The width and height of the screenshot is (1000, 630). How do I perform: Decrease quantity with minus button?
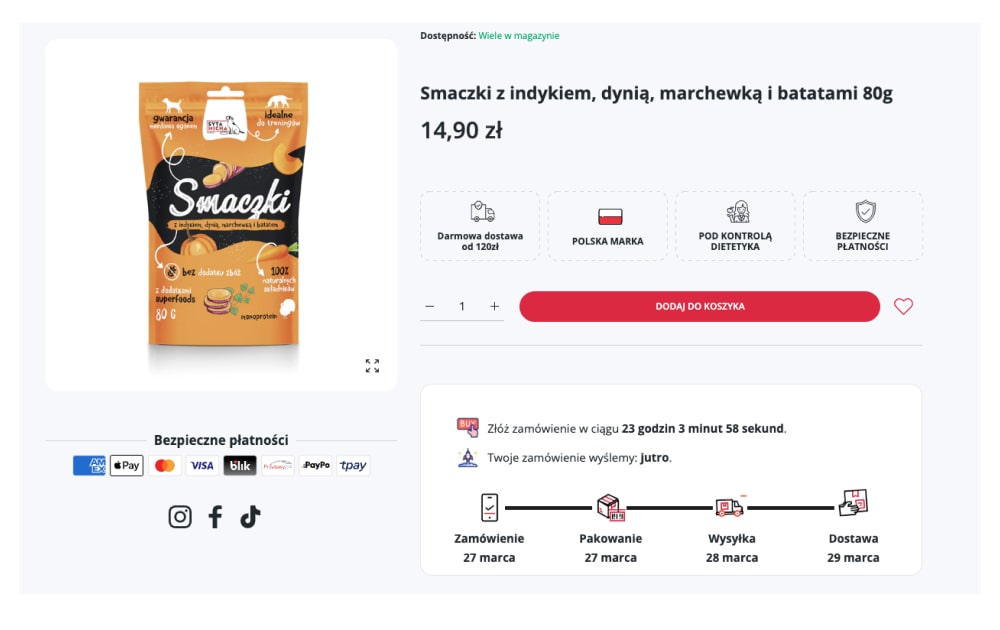pyautogui.click(x=430, y=307)
